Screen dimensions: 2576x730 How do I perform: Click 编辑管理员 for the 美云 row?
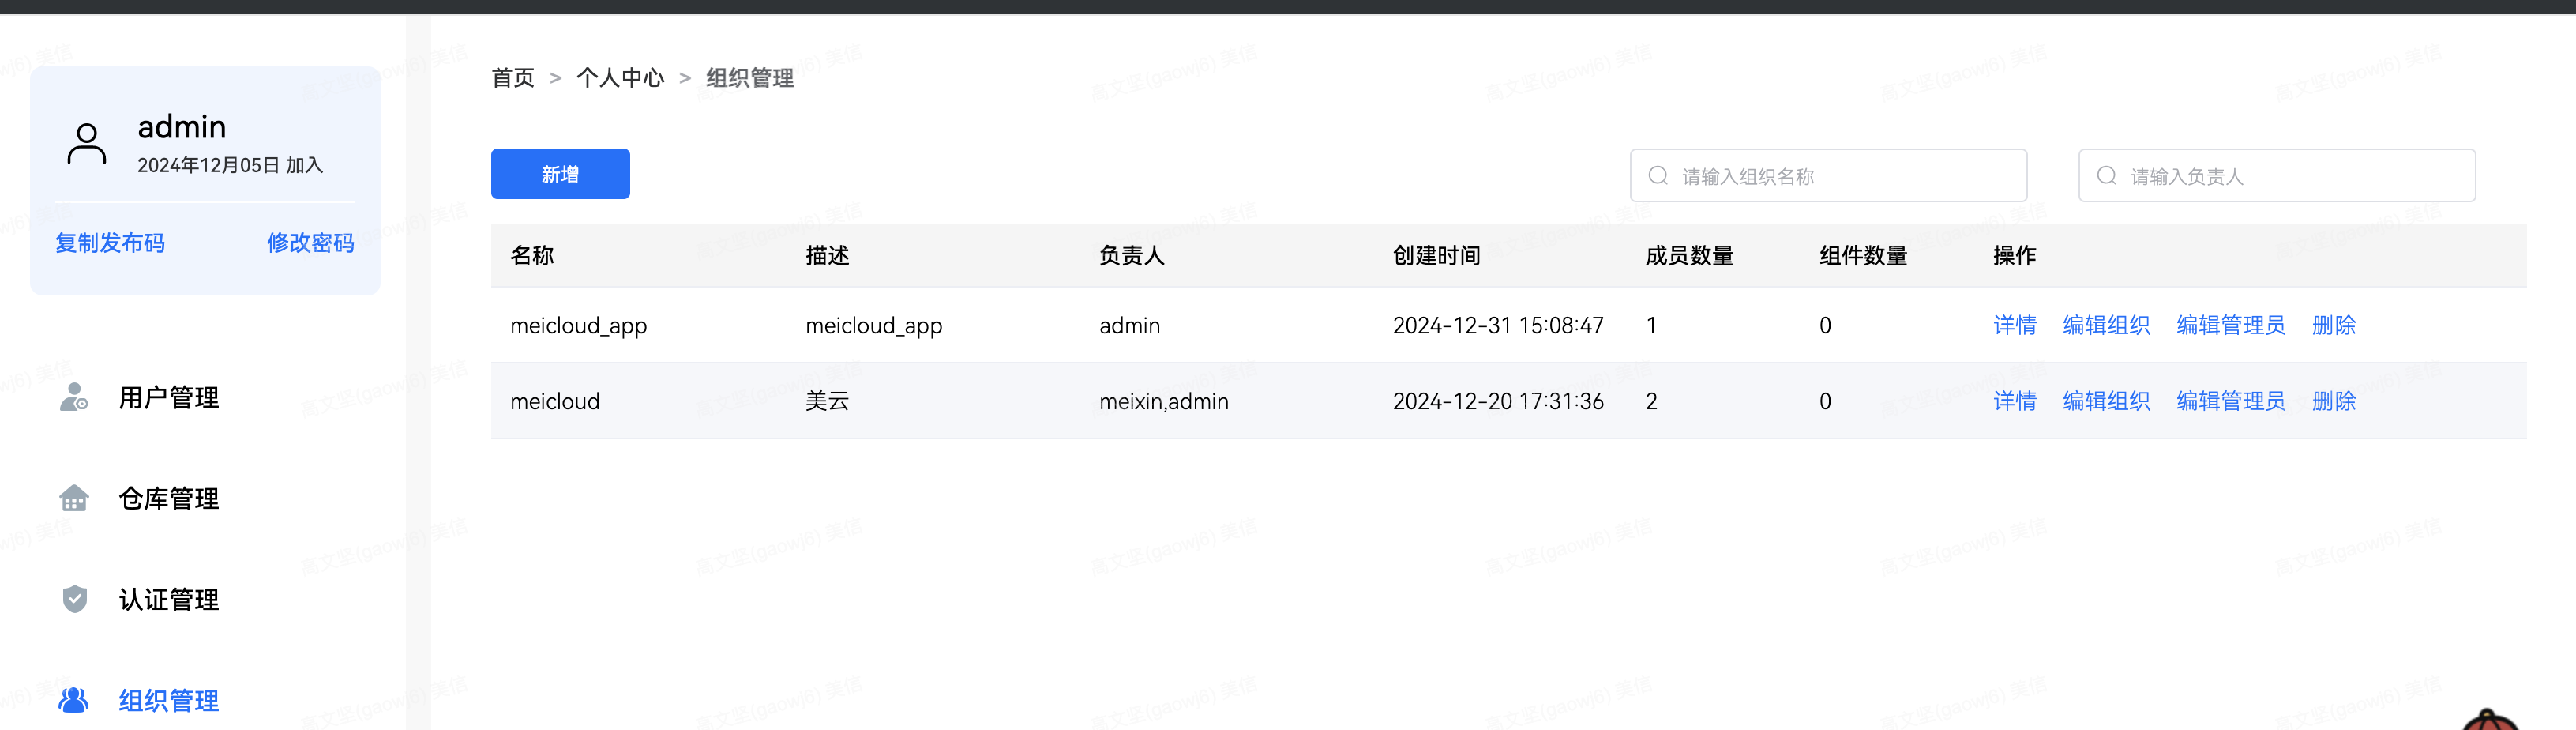coord(2230,401)
